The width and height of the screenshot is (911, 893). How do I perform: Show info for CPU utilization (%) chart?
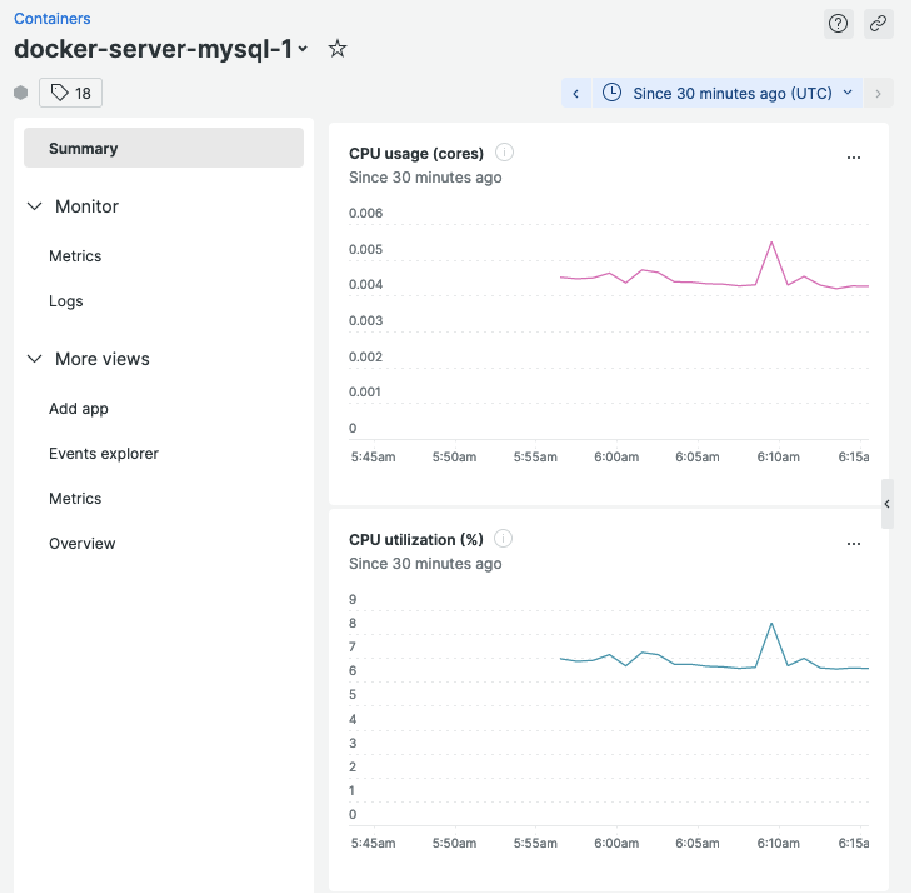[x=503, y=539]
